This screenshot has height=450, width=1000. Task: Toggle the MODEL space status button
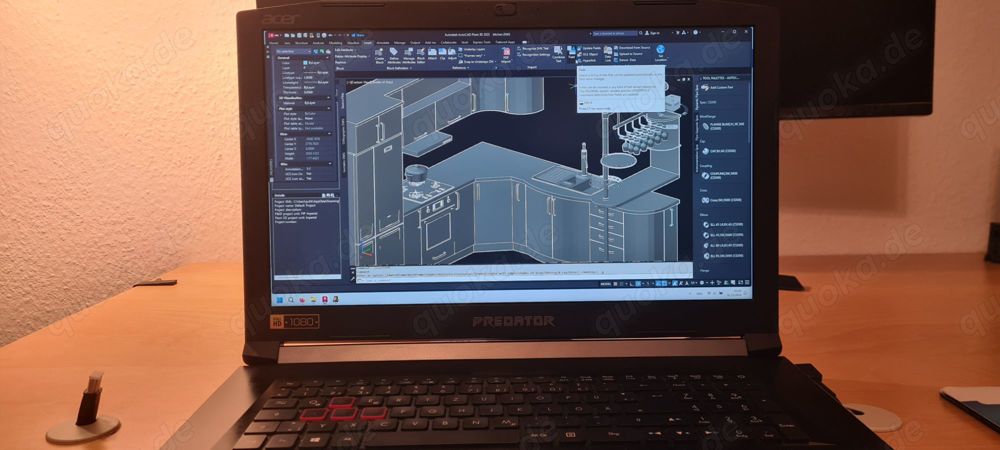tap(607, 285)
